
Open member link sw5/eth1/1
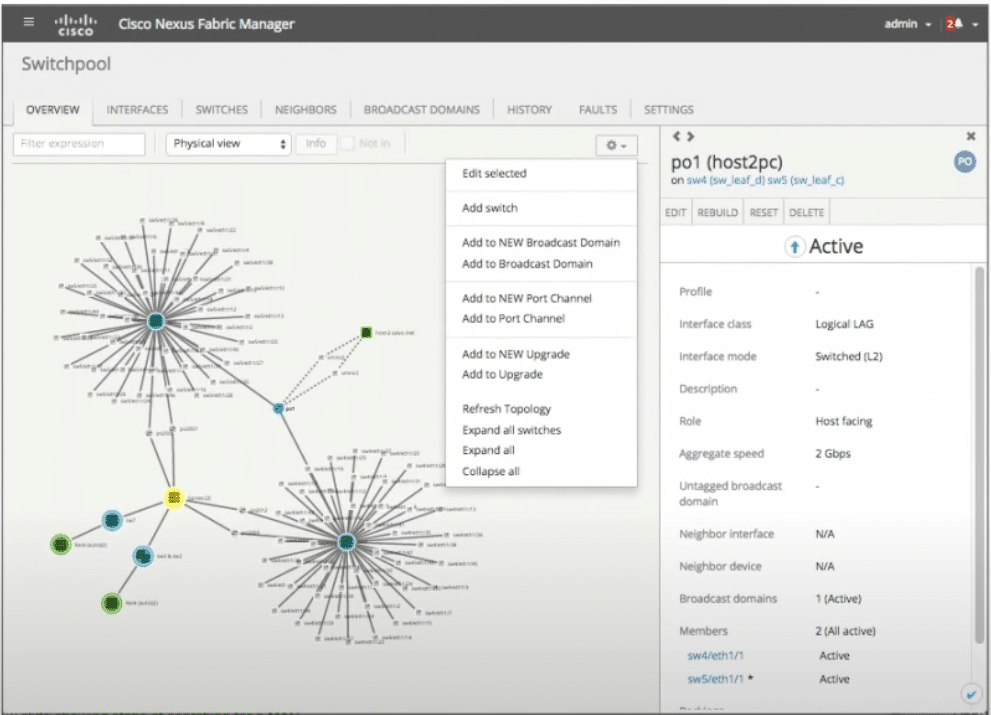715,679
